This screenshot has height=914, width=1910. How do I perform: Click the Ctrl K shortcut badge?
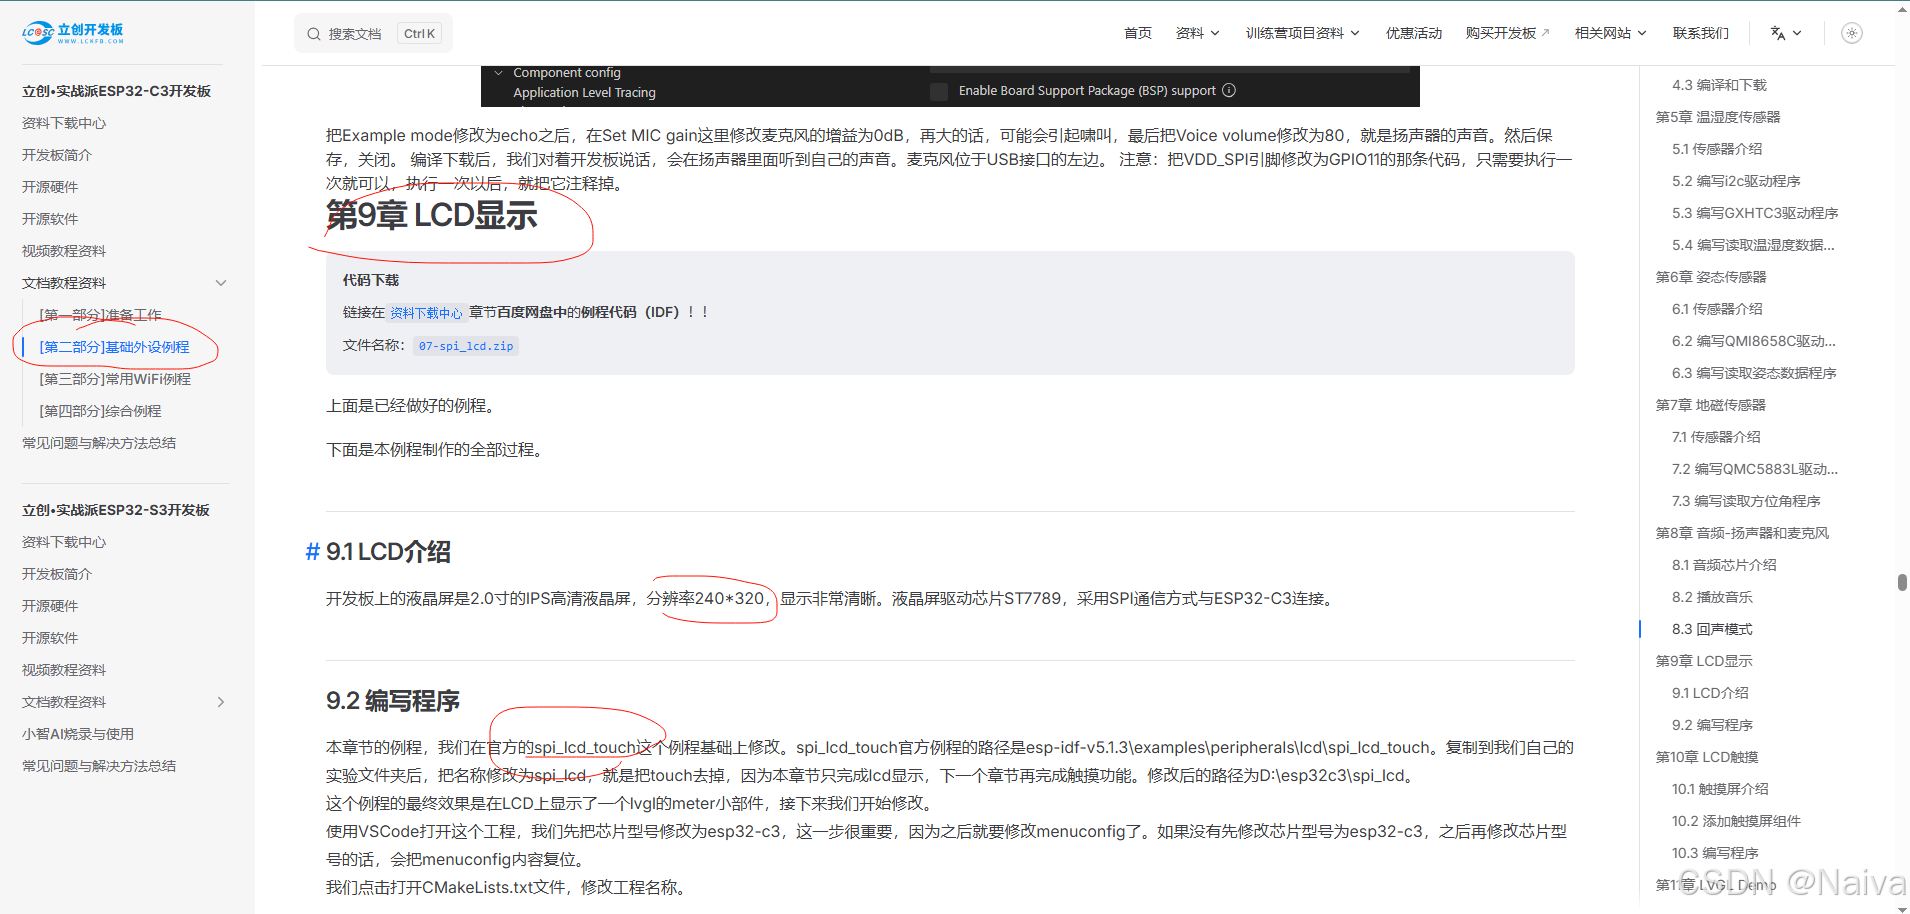(x=419, y=34)
